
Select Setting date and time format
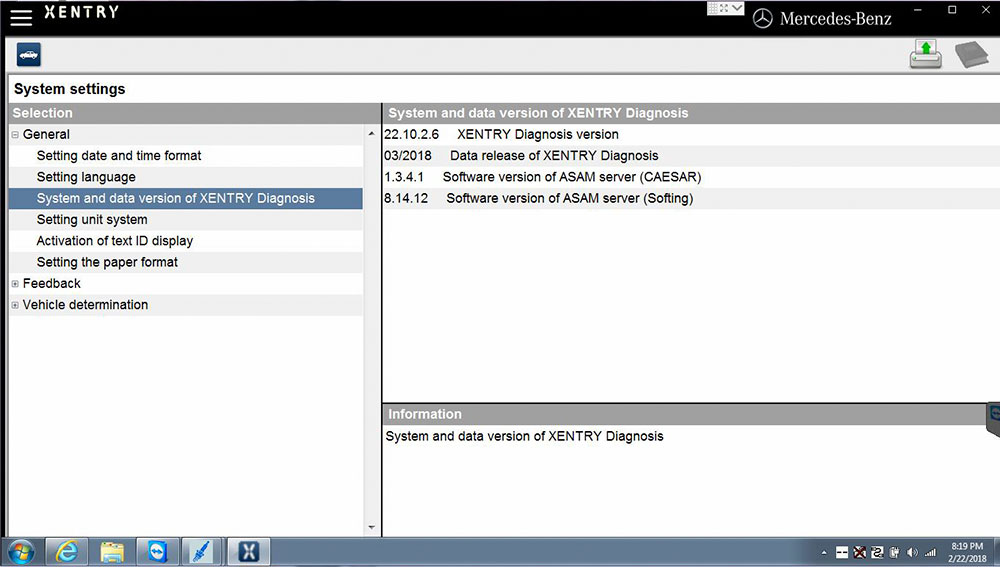tap(186, 156)
